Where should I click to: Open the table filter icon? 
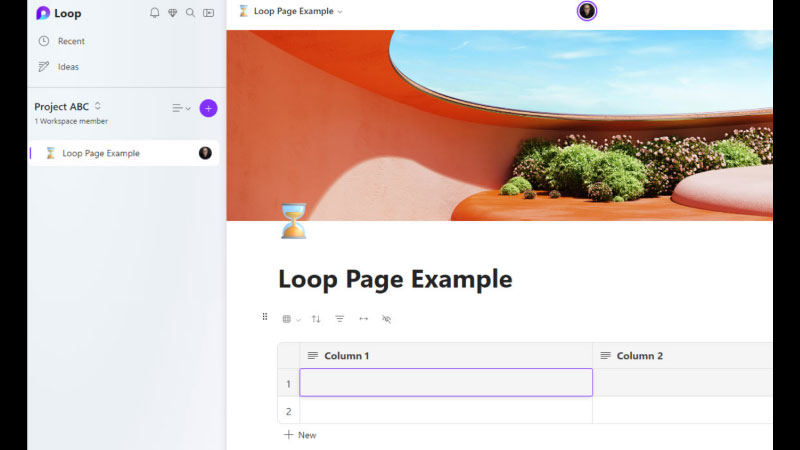(x=339, y=319)
